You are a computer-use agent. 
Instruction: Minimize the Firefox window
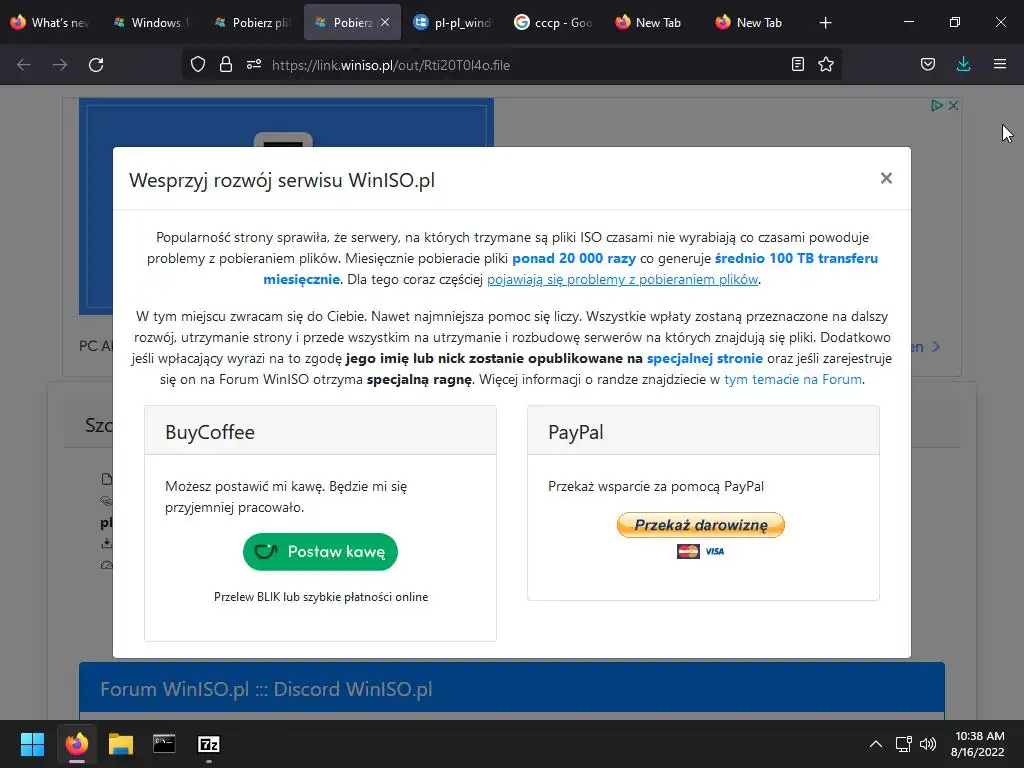tap(908, 22)
